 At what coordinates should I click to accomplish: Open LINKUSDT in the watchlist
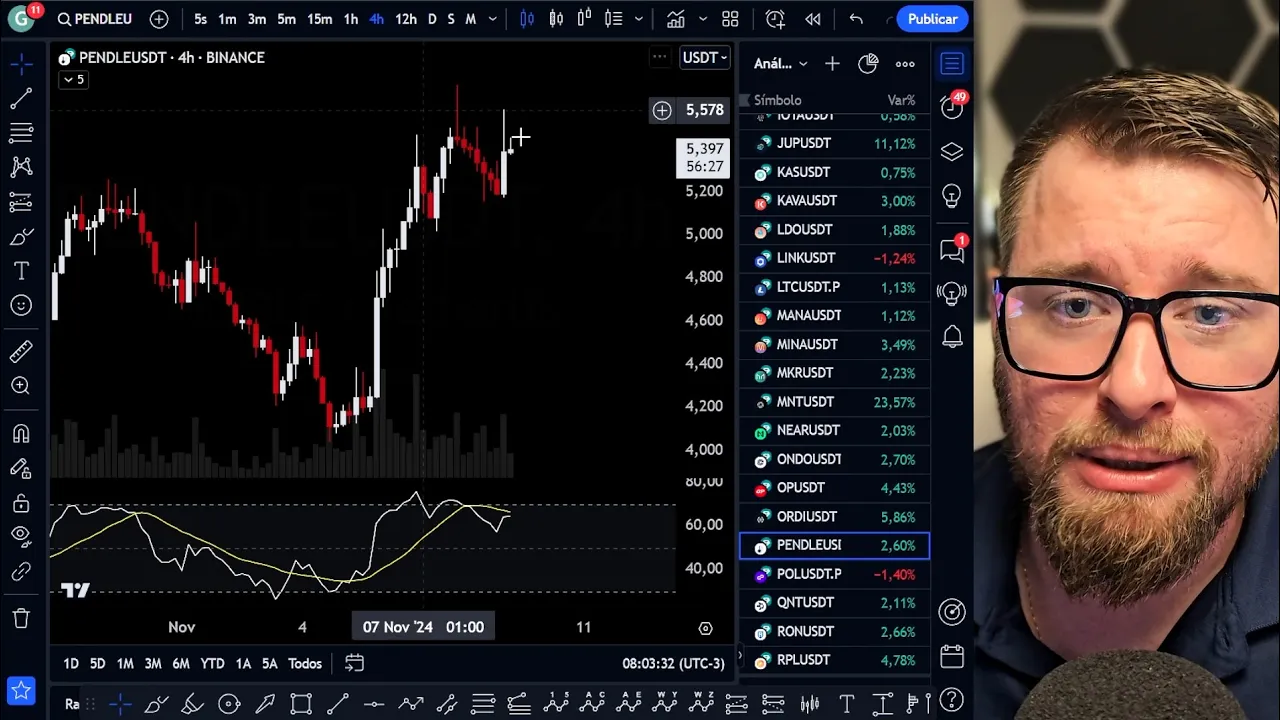pos(835,258)
